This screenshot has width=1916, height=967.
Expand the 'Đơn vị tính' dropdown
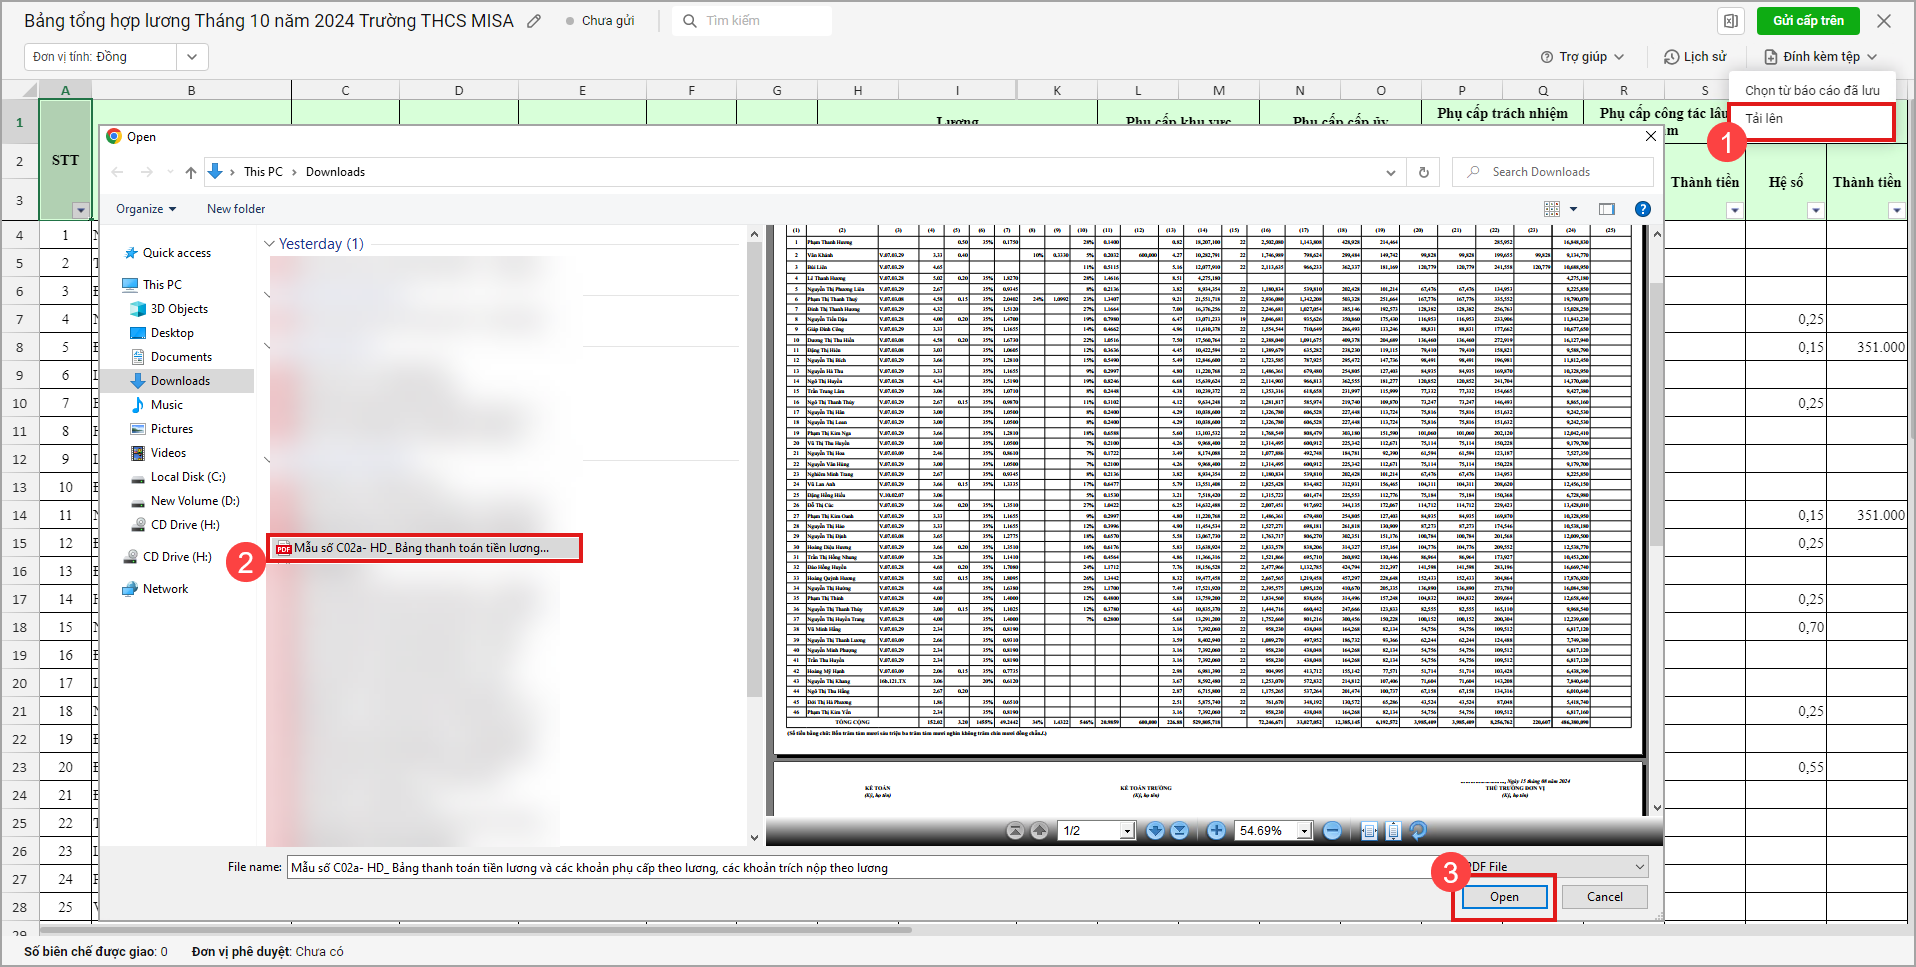[x=191, y=57]
